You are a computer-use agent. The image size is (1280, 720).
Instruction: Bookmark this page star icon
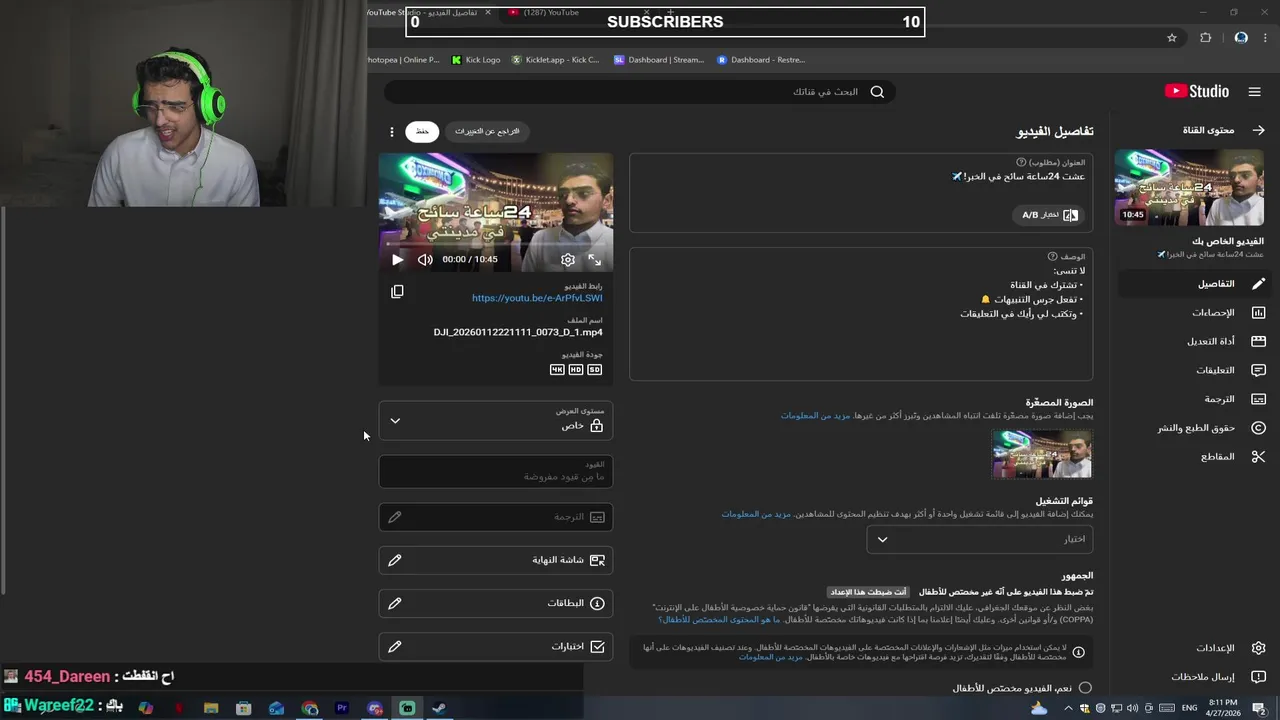[x=1172, y=38]
